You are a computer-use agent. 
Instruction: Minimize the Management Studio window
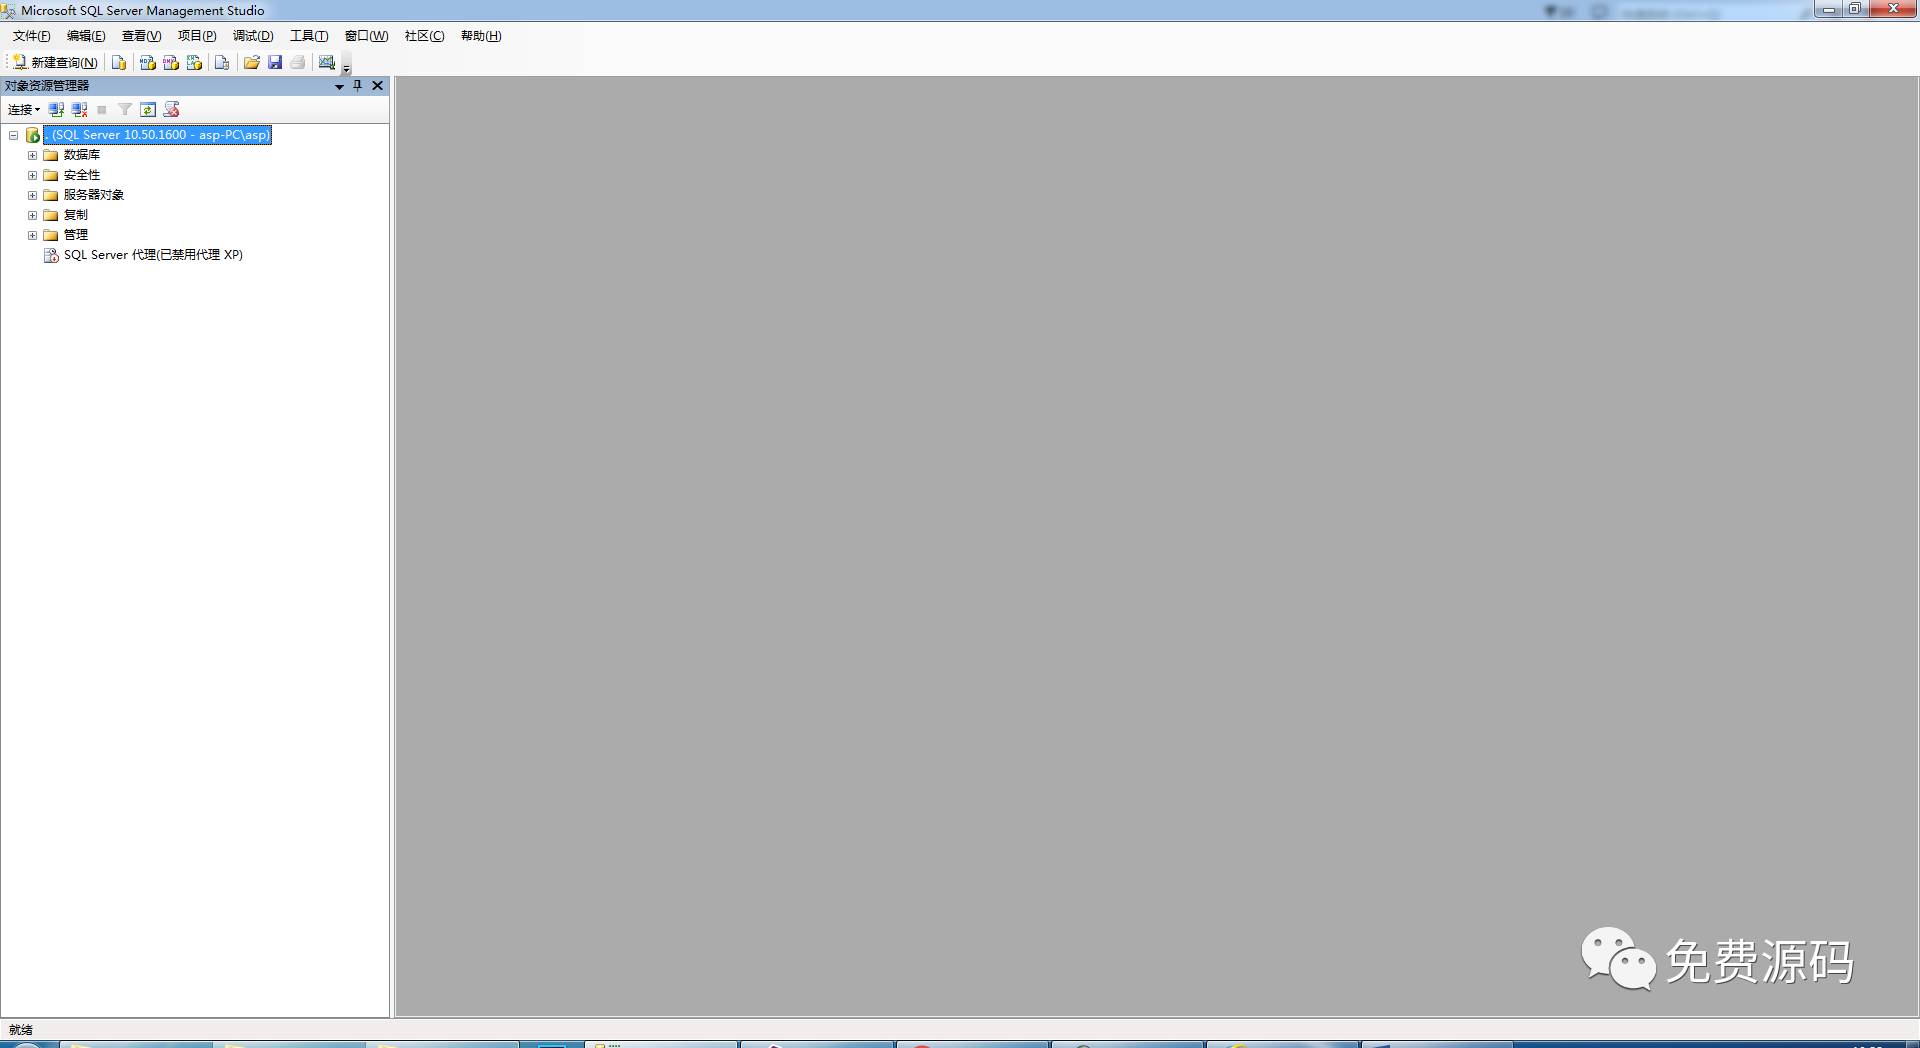click(1828, 10)
